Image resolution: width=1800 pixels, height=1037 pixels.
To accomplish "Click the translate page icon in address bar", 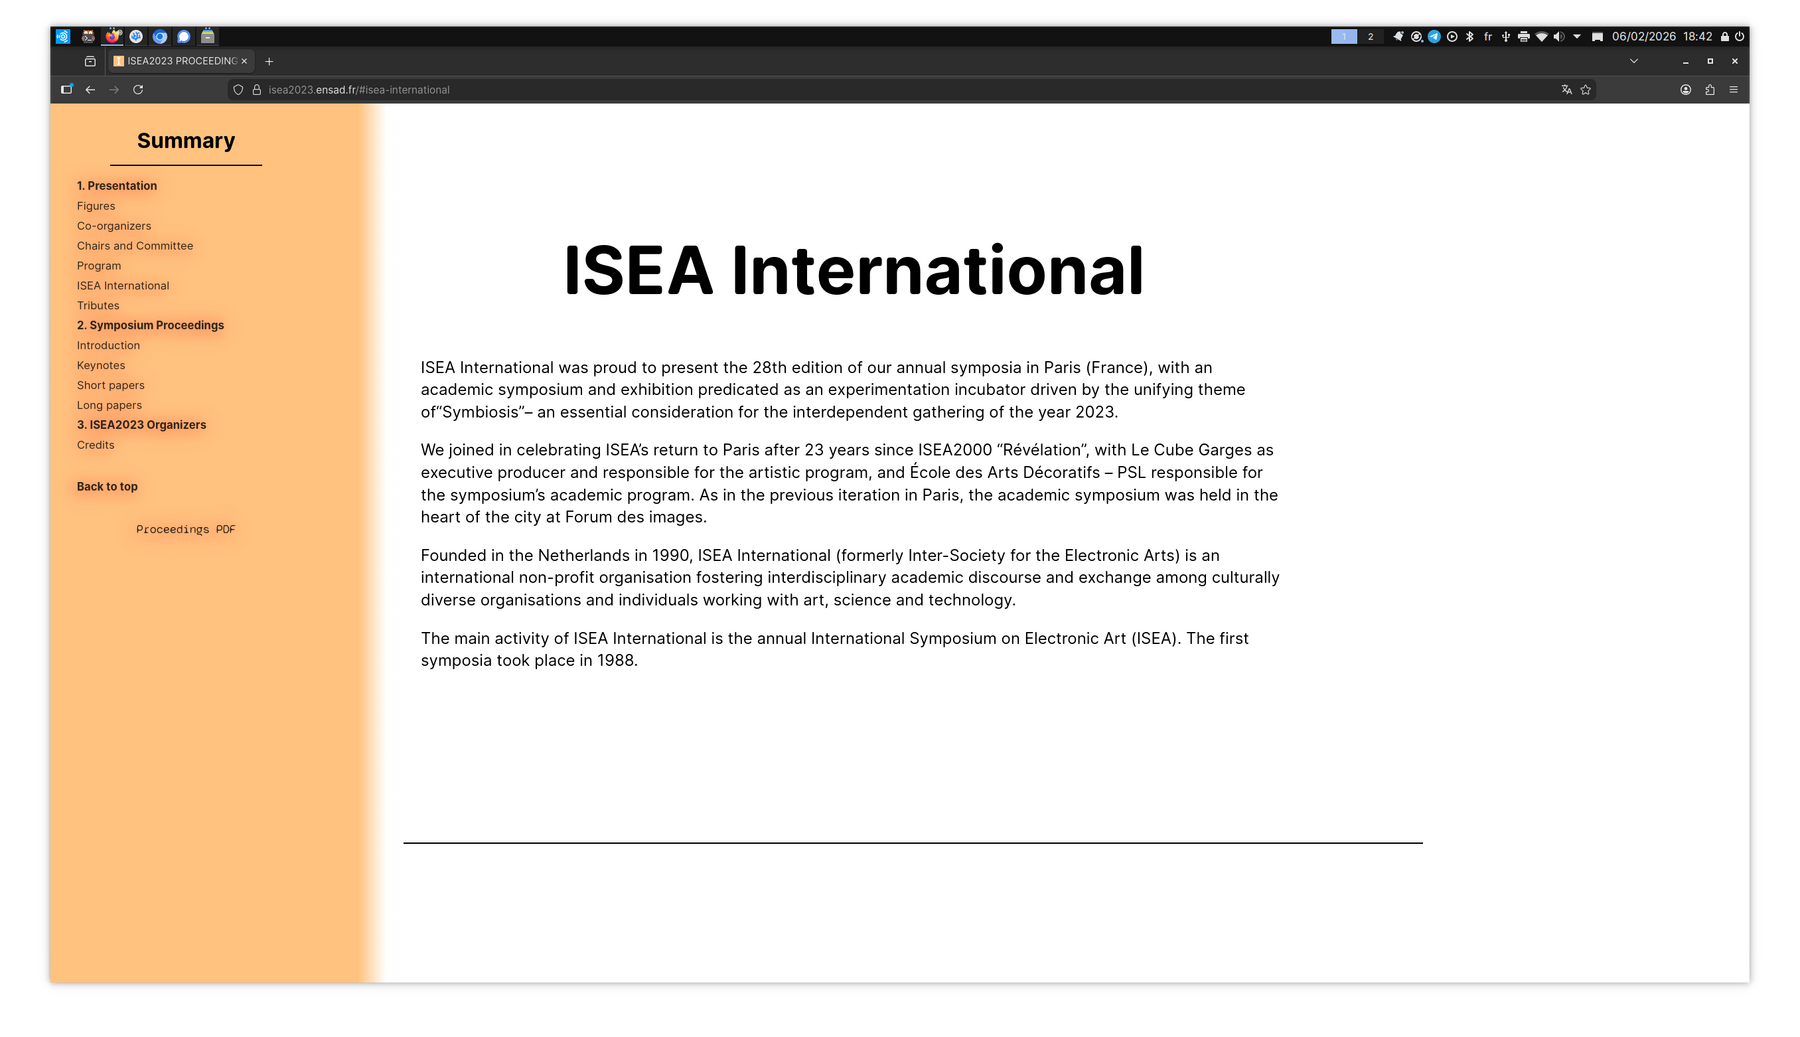I will point(1566,90).
